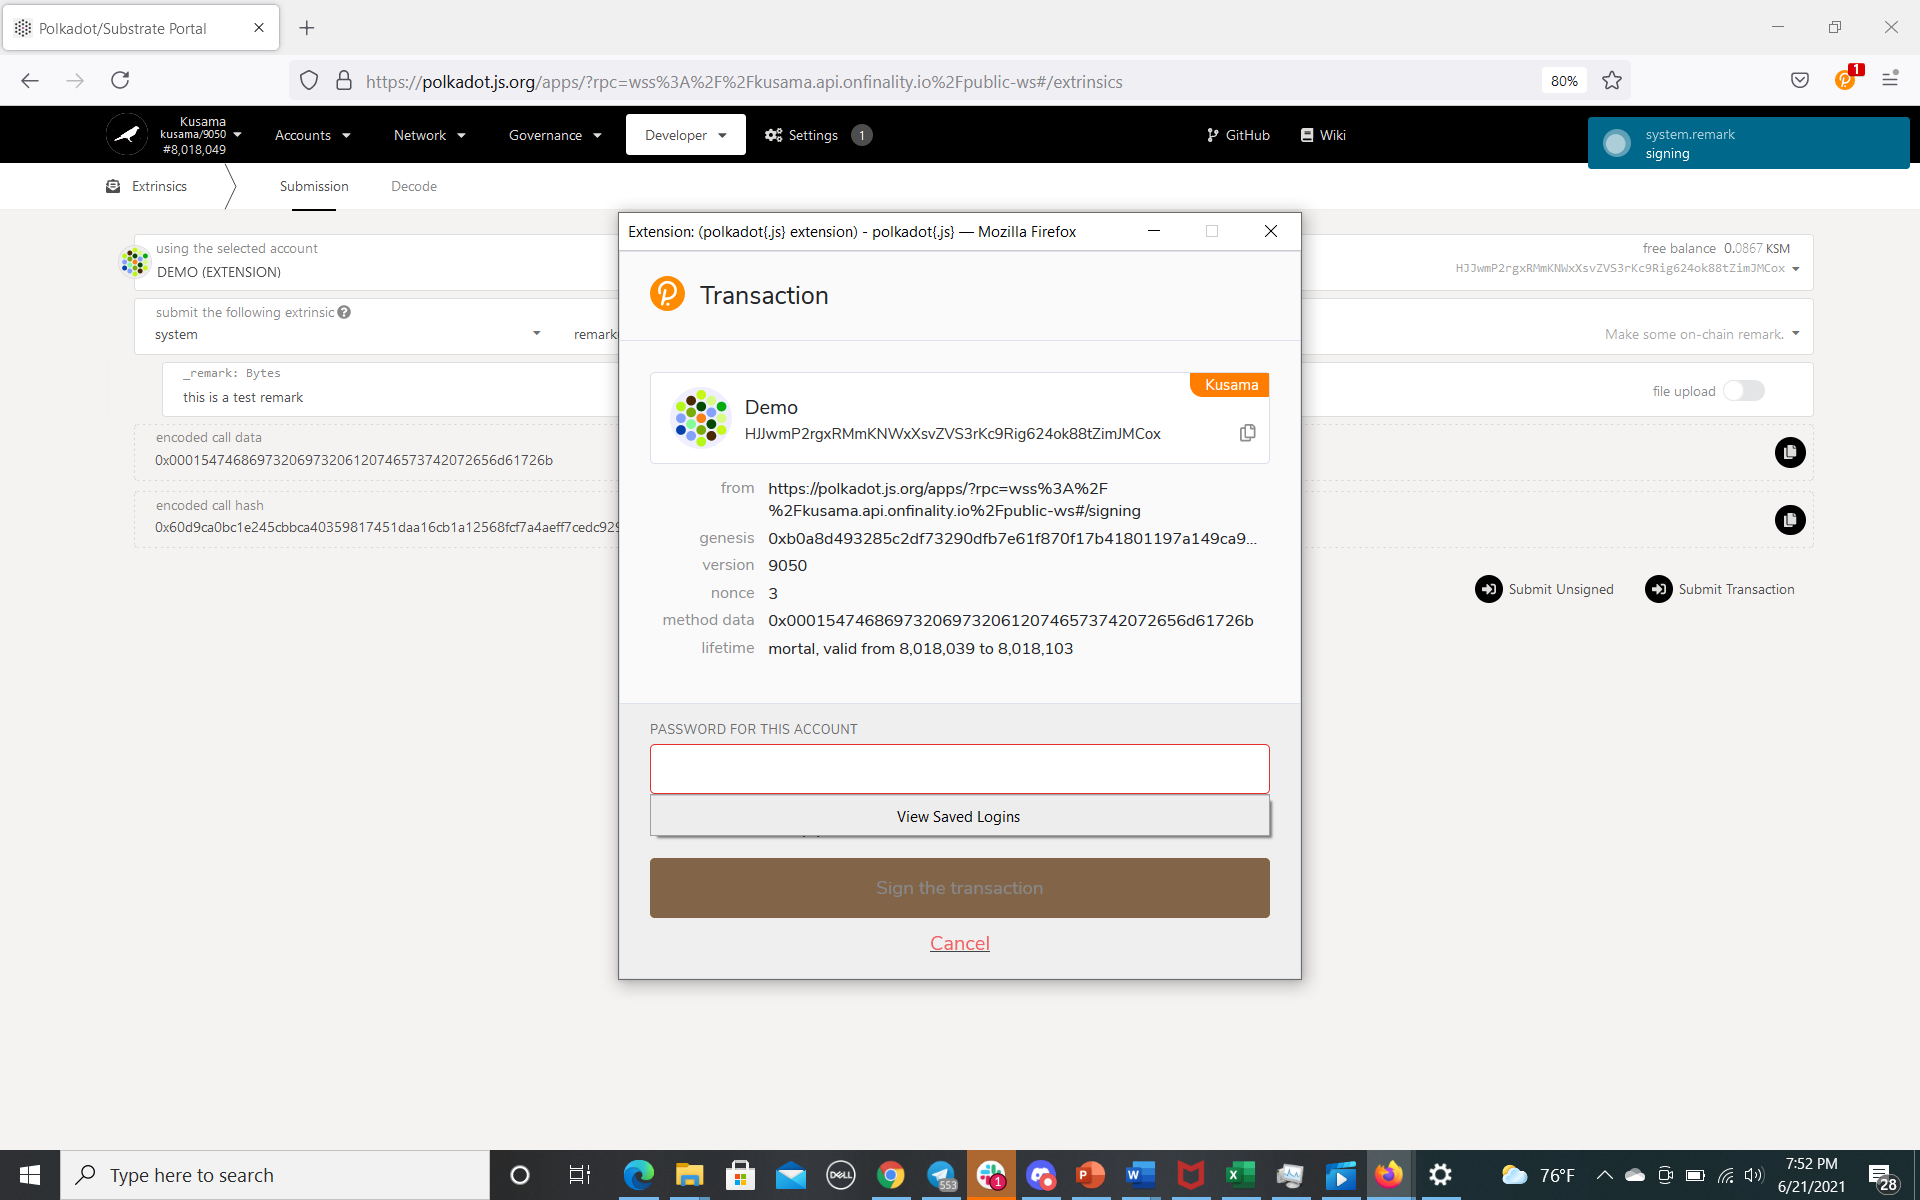
Task: Copy the Demo account address icon
Action: click(x=1247, y=433)
